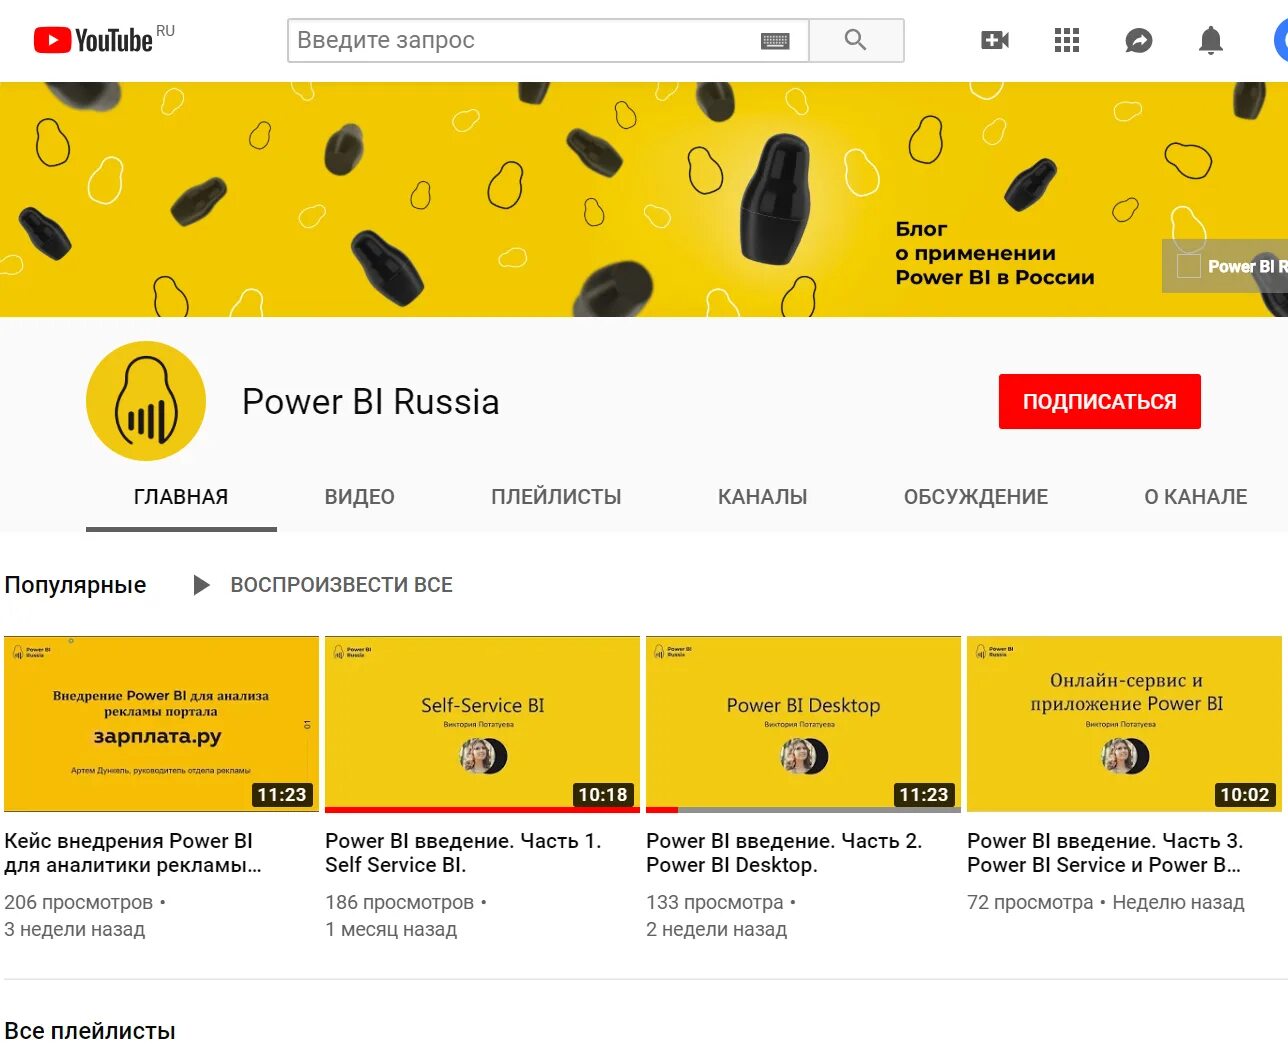Click the 186 просмотров text
This screenshot has width=1288, height=1061.
pos(399,902)
